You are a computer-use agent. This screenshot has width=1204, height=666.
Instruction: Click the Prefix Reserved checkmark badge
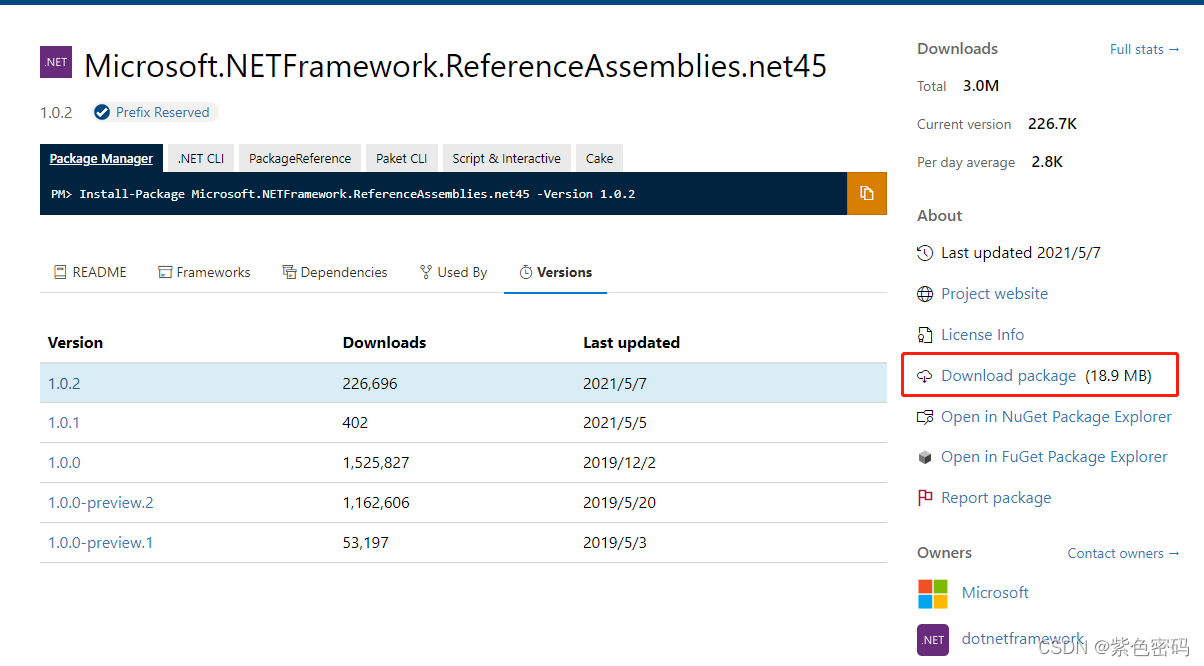[101, 112]
